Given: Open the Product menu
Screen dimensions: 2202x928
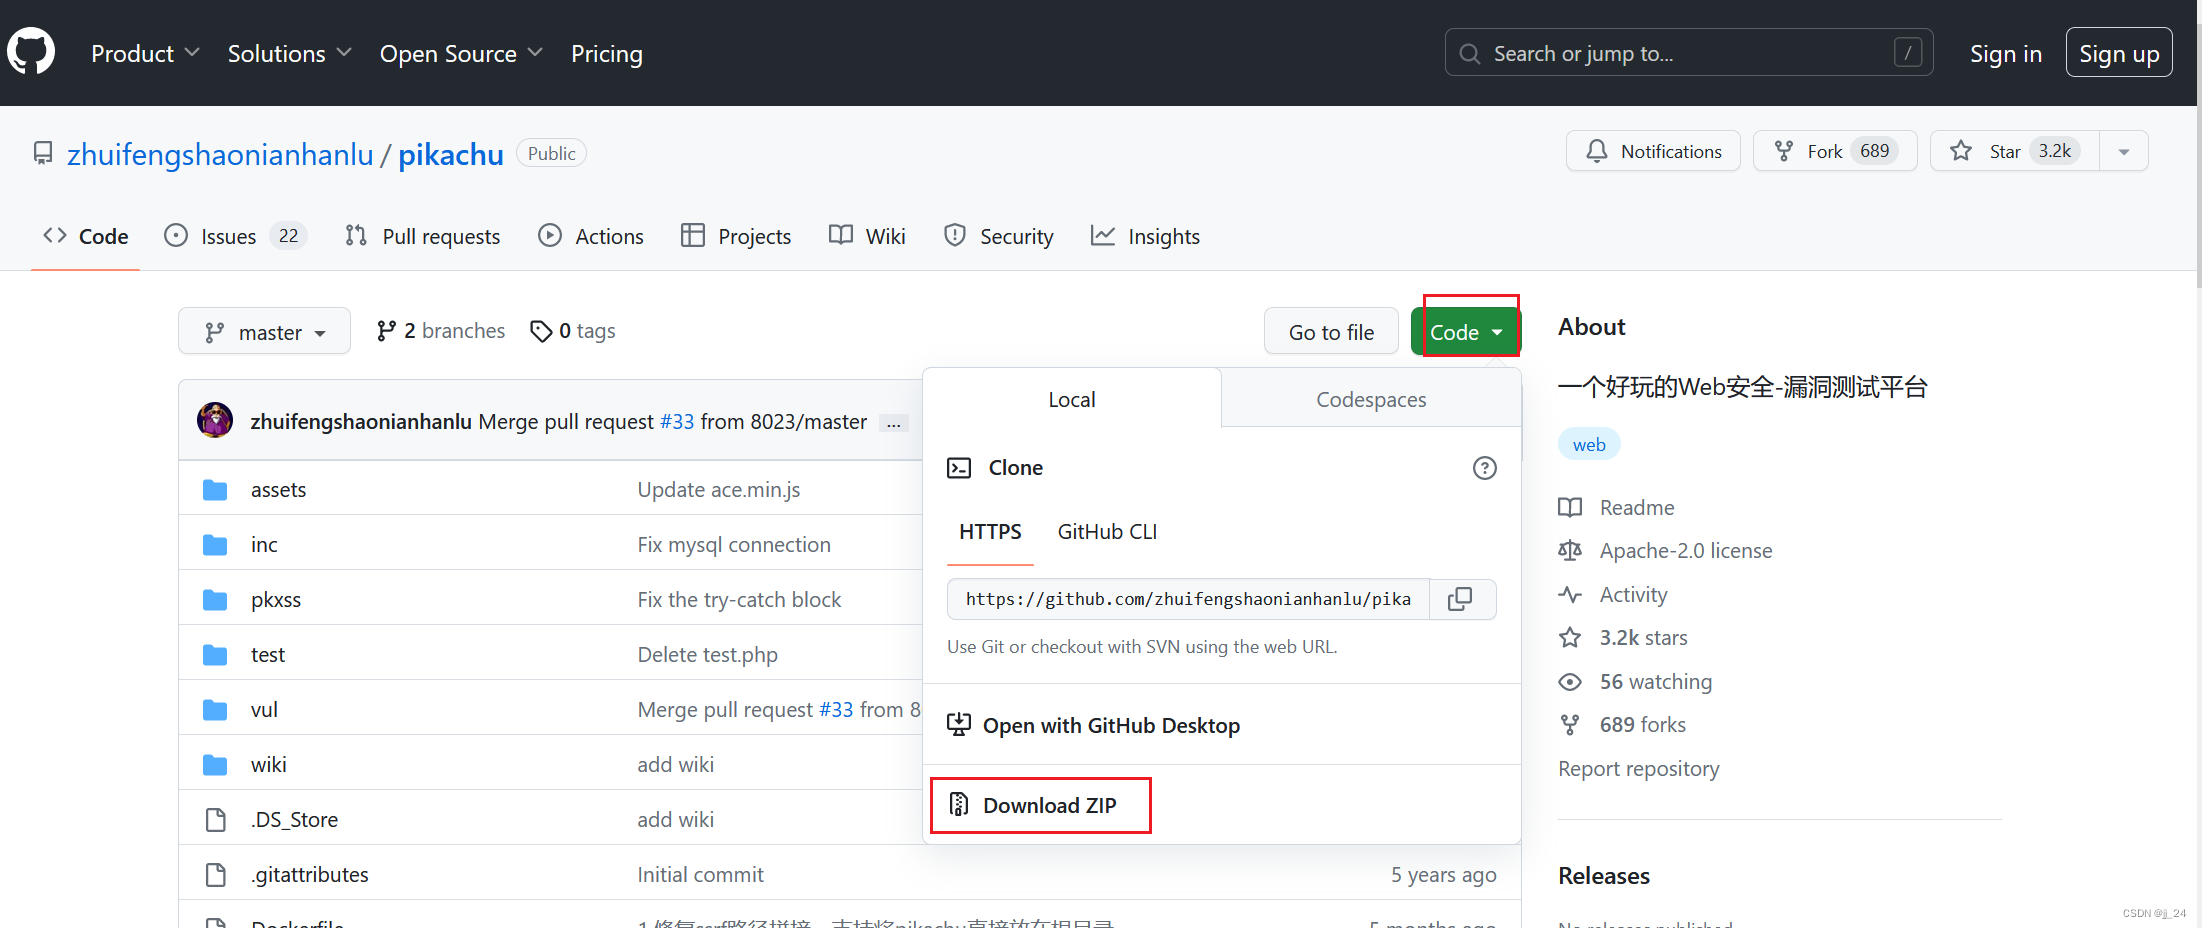Looking at the screenshot, I should tap(146, 53).
